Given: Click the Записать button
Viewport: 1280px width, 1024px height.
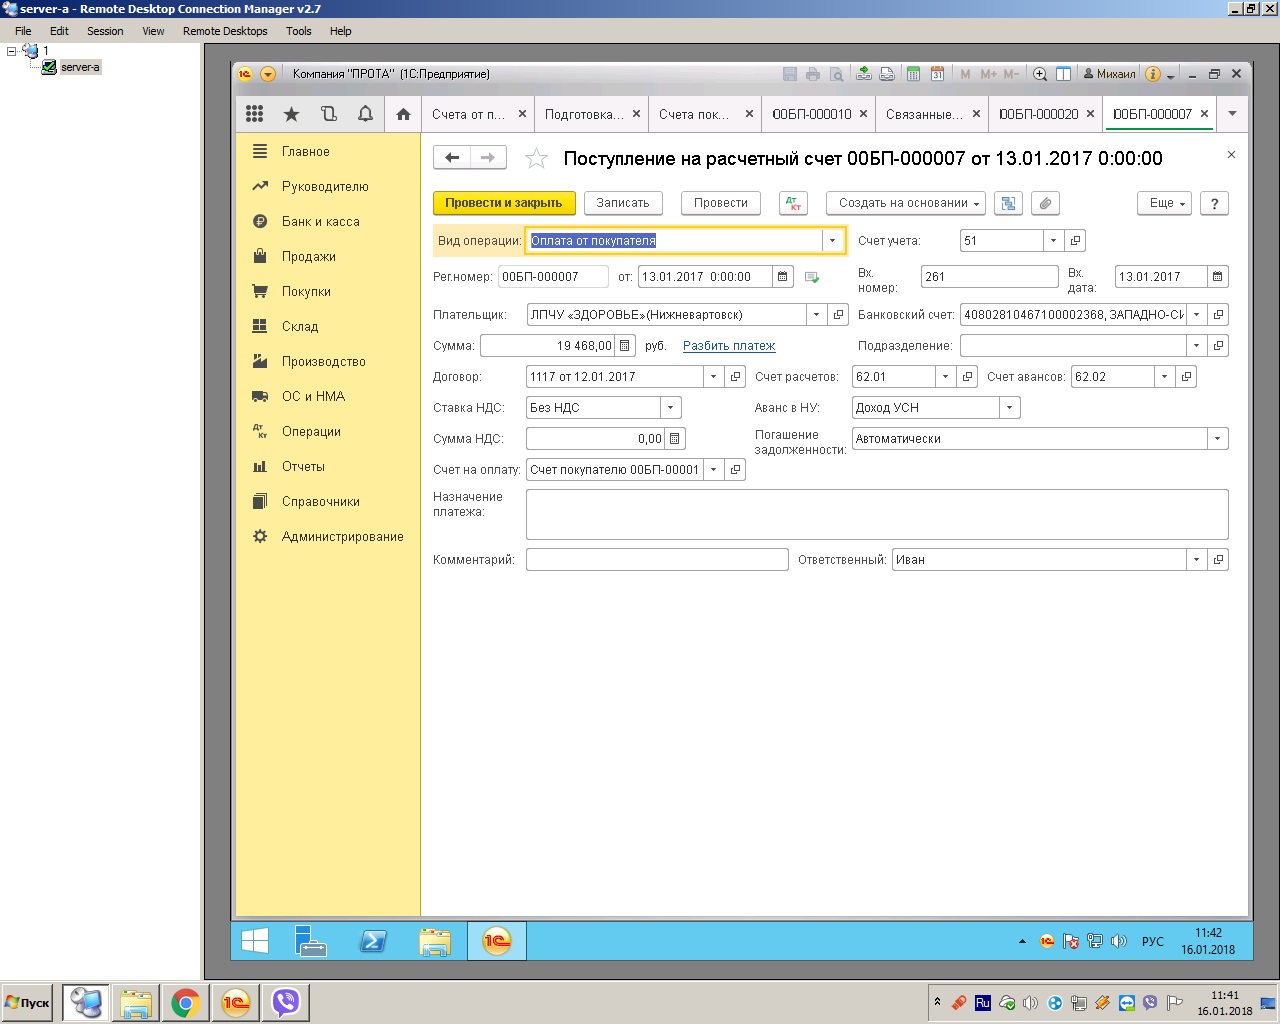Looking at the screenshot, I should (x=623, y=203).
